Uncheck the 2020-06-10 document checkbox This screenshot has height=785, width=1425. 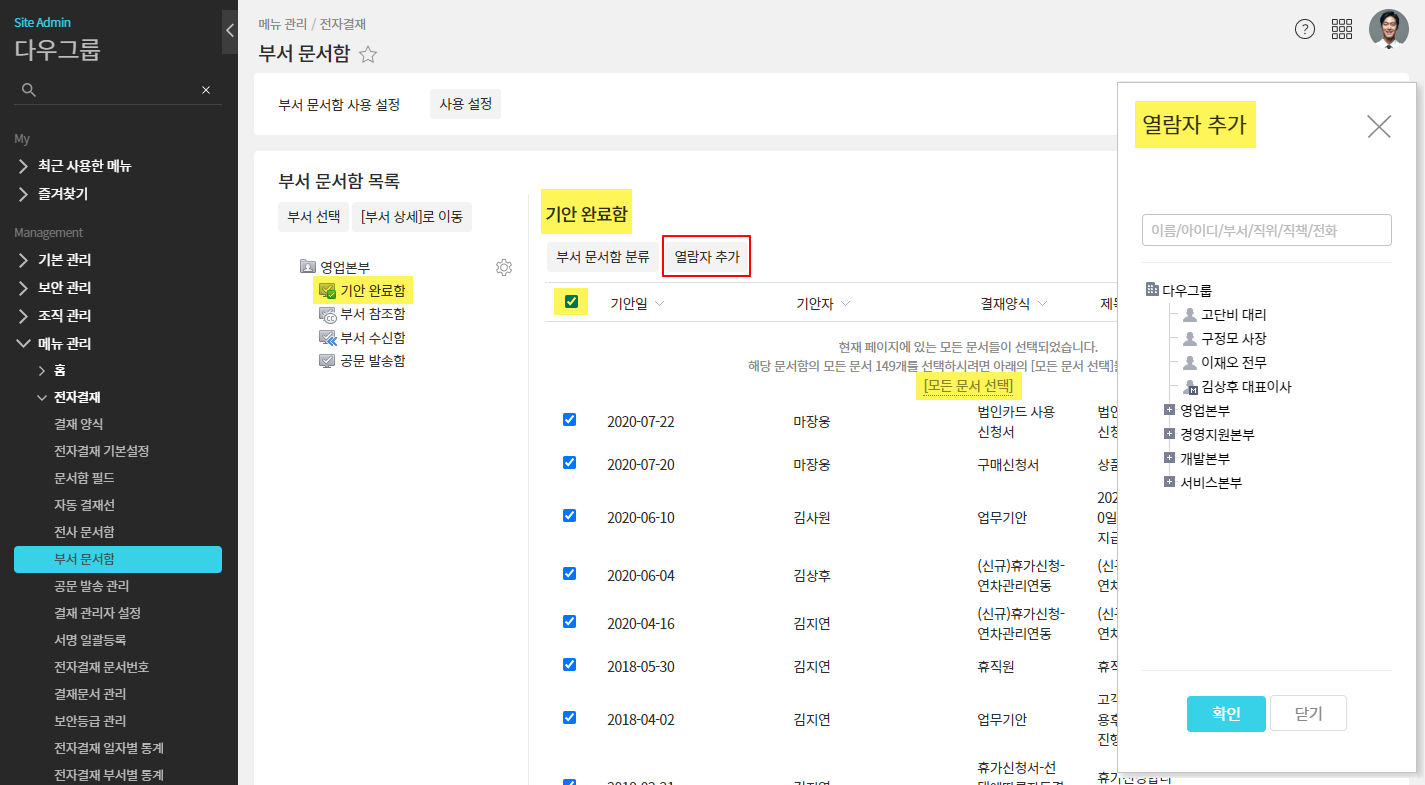tap(569, 516)
